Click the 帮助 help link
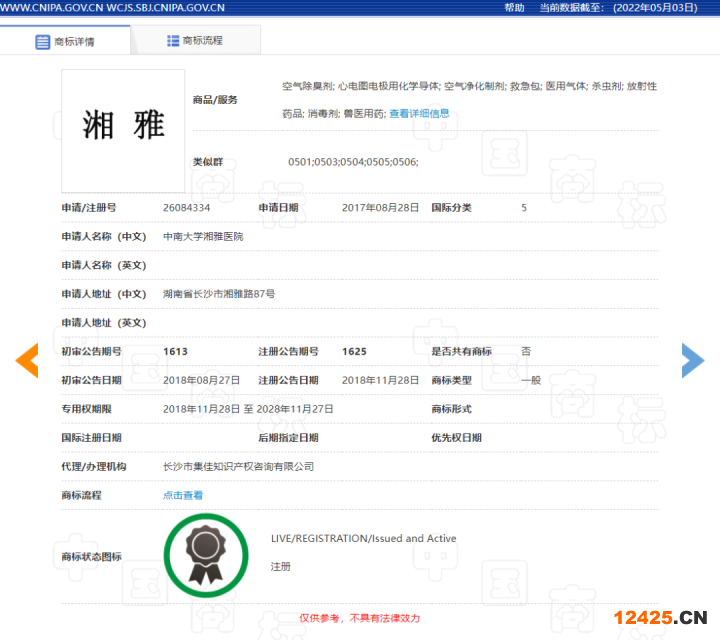The height and width of the screenshot is (640, 720). [x=514, y=8]
